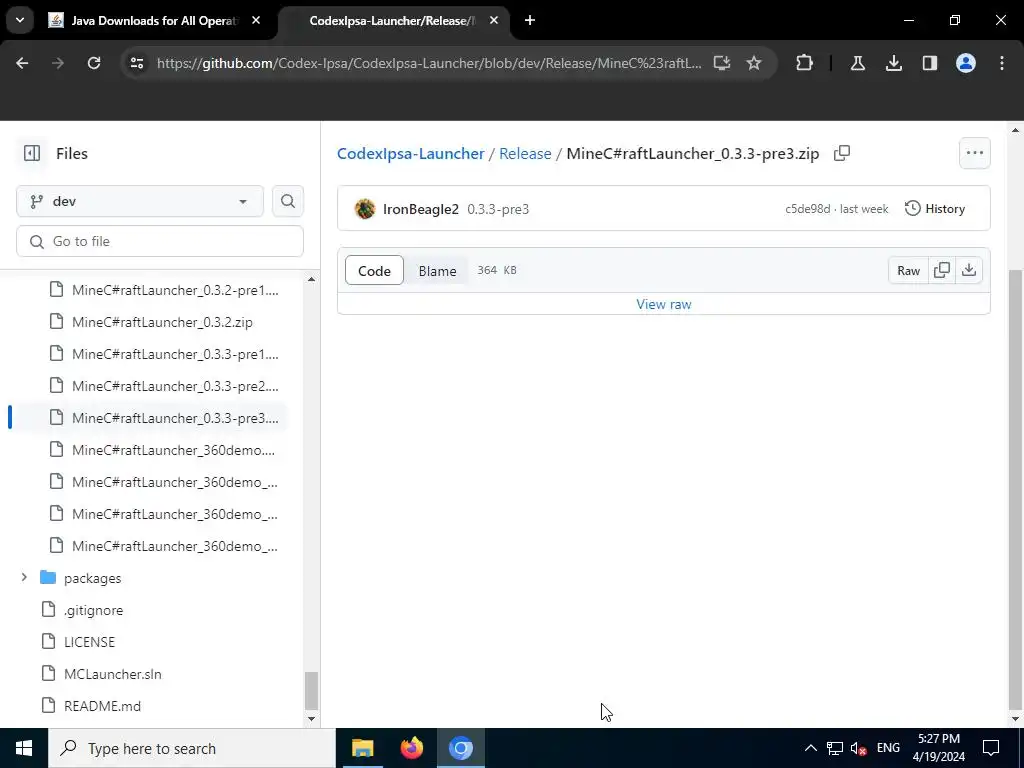The image size is (1024, 768).
Task: Click file tree scrollbar down arrow
Action: [312, 719]
